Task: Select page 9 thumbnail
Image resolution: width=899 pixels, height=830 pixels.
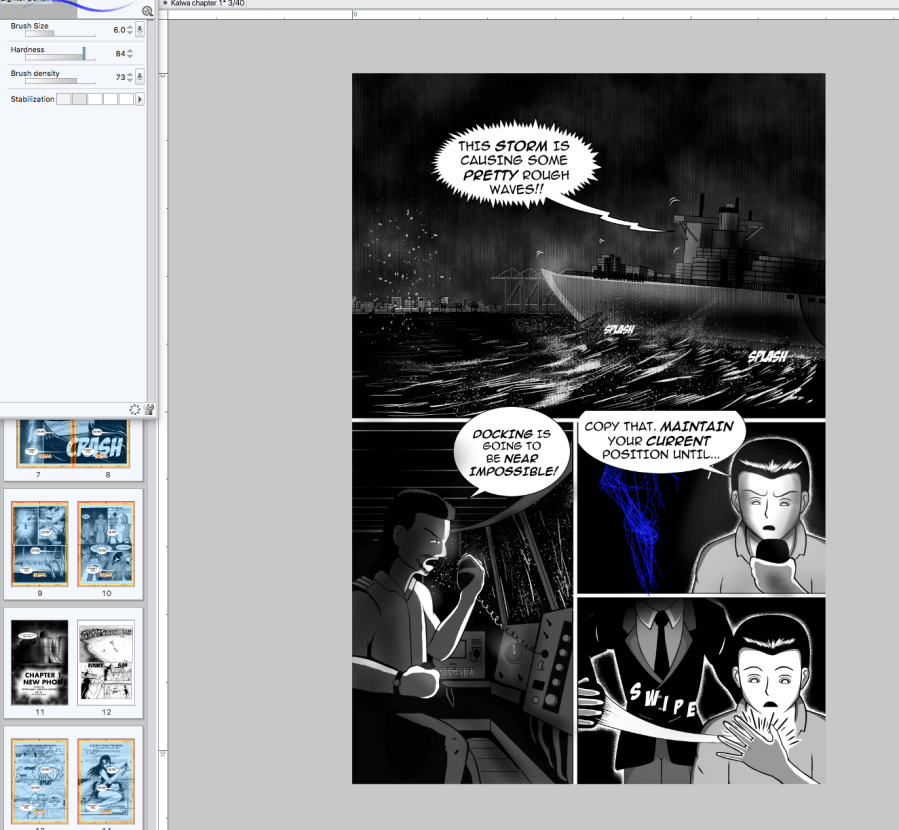Action: click(x=39, y=543)
